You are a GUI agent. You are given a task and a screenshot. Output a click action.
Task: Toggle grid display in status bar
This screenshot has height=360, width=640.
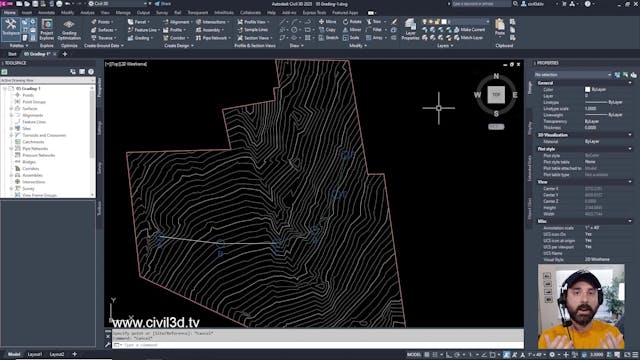427,355
